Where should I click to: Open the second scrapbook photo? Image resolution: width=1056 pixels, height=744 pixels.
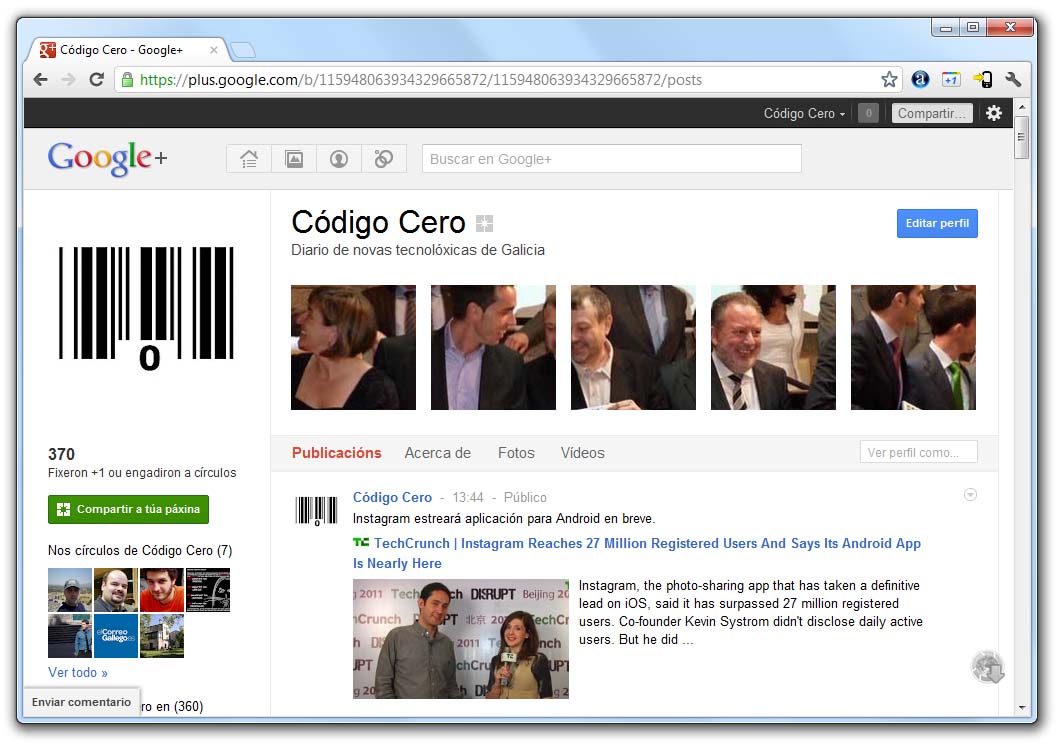tap(494, 347)
